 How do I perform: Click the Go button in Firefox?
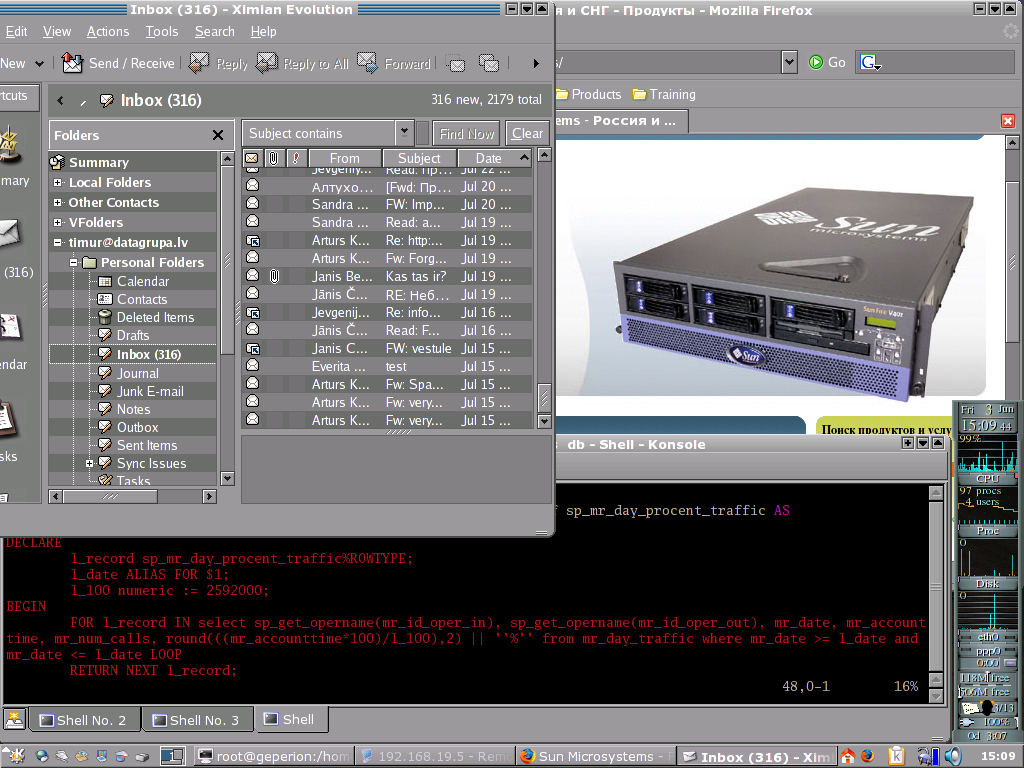pos(827,62)
